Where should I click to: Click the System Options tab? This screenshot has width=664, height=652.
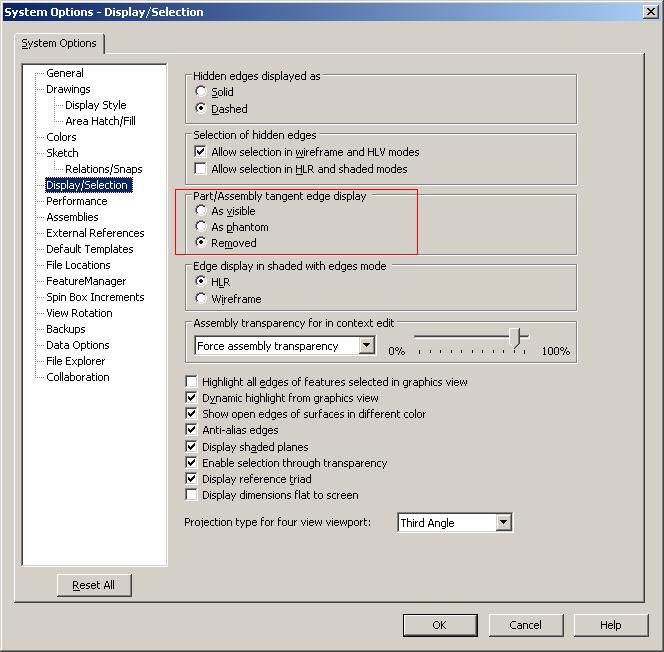point(59,43)
